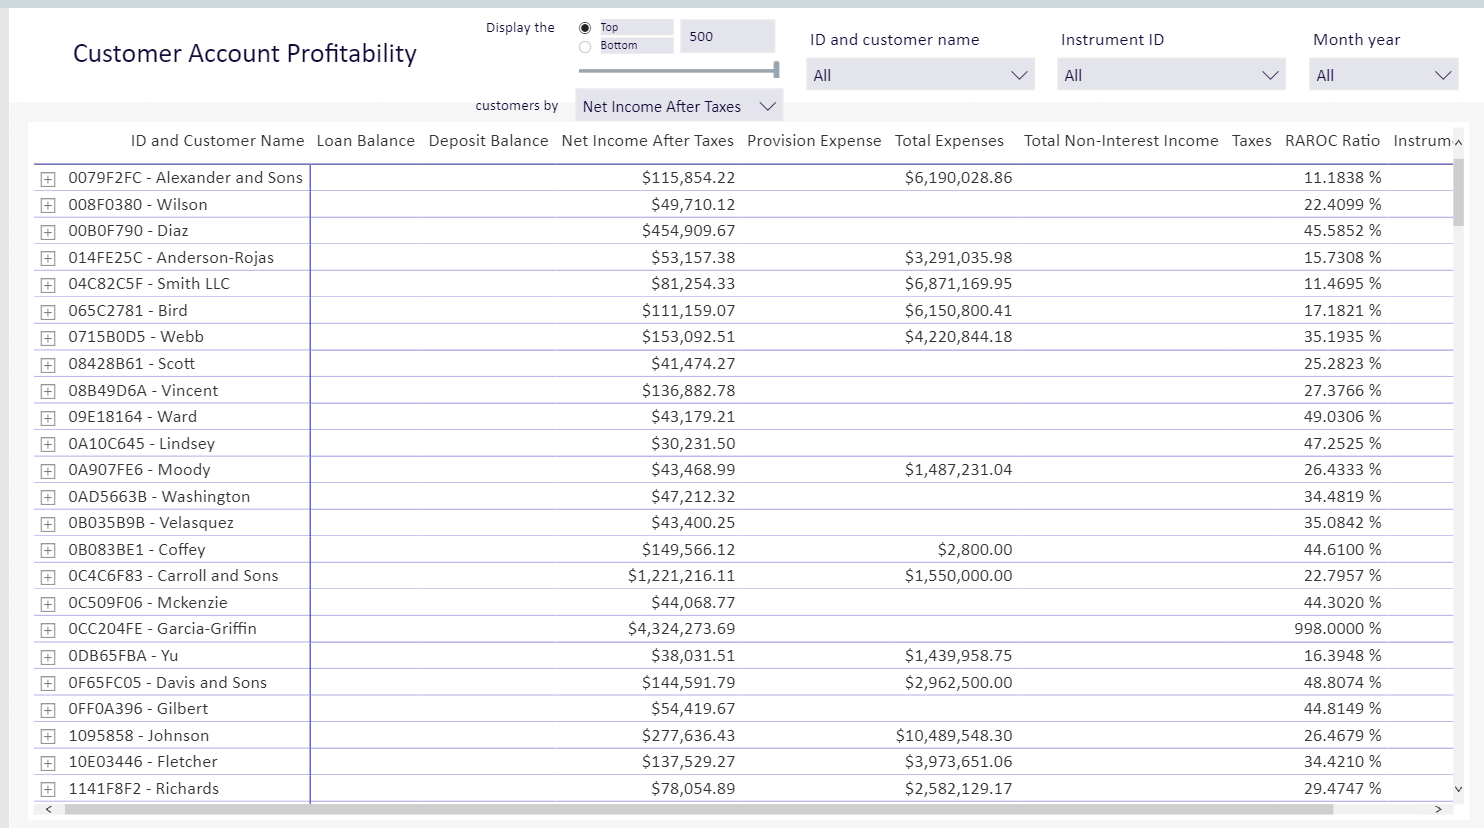Sort by Provision Expense column header
Screen dimensions: 1484x828
pyautogui.click(x=814, y=141)
